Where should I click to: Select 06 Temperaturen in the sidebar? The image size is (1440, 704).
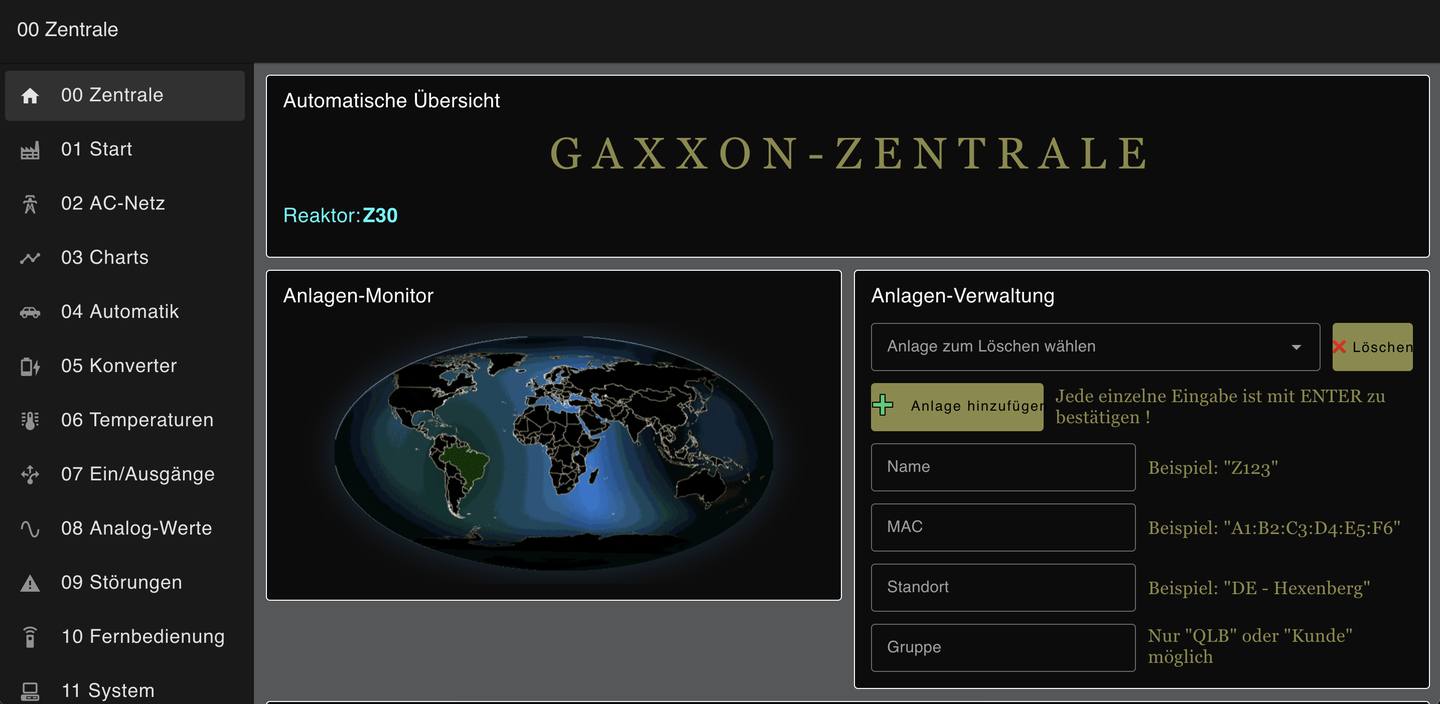[125, 420]
